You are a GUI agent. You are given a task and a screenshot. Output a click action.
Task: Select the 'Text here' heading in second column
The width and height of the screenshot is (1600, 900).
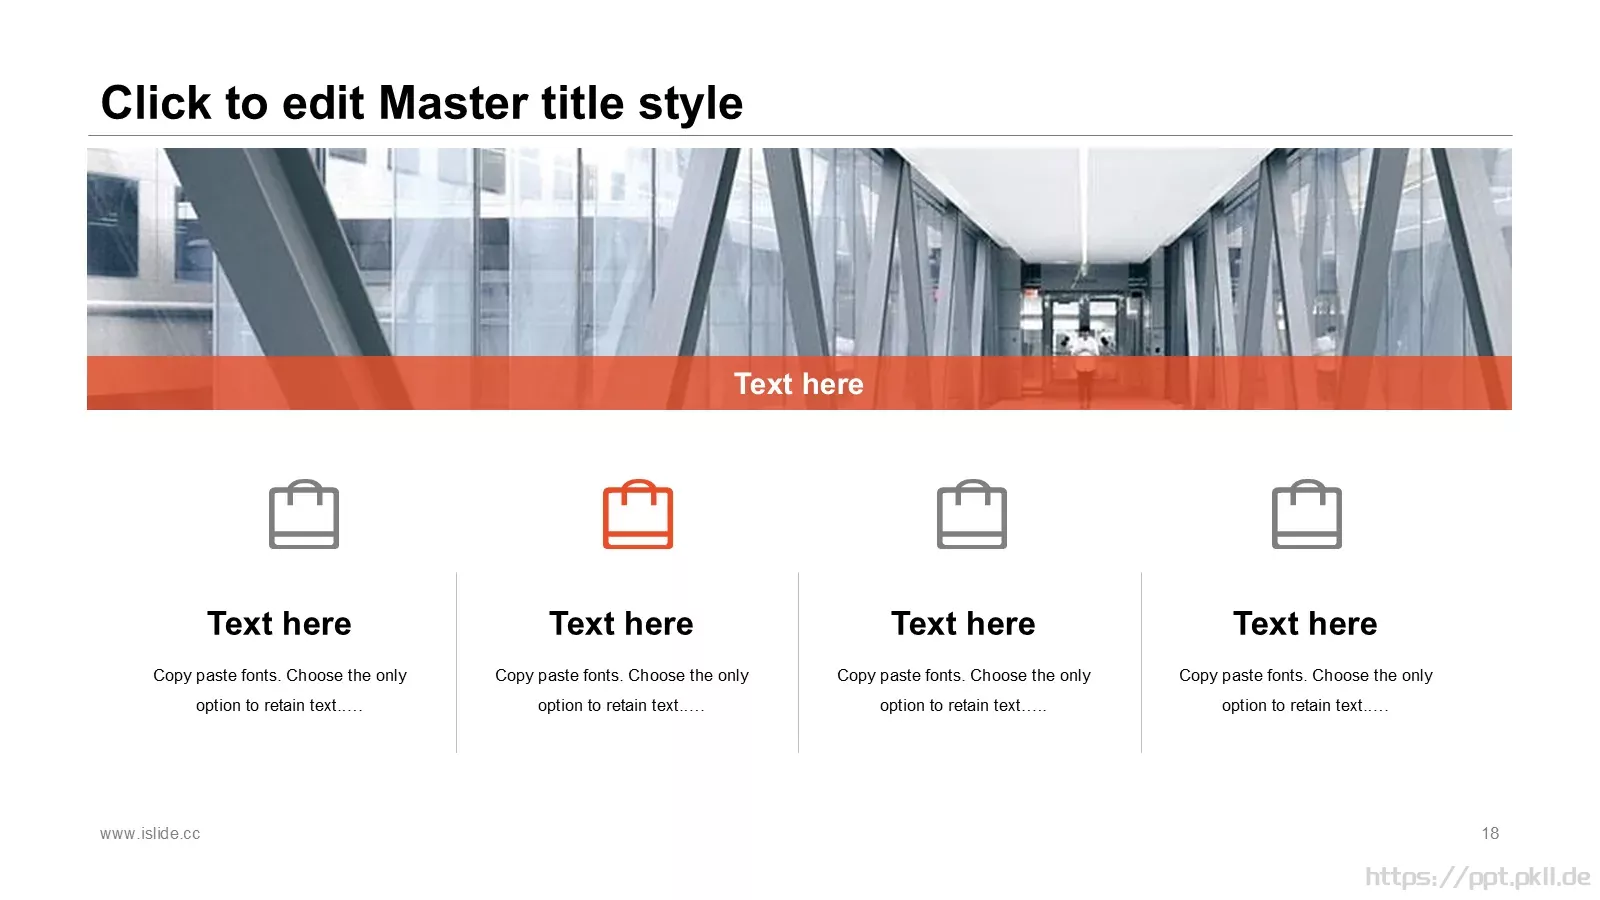(x=622, y=624)
